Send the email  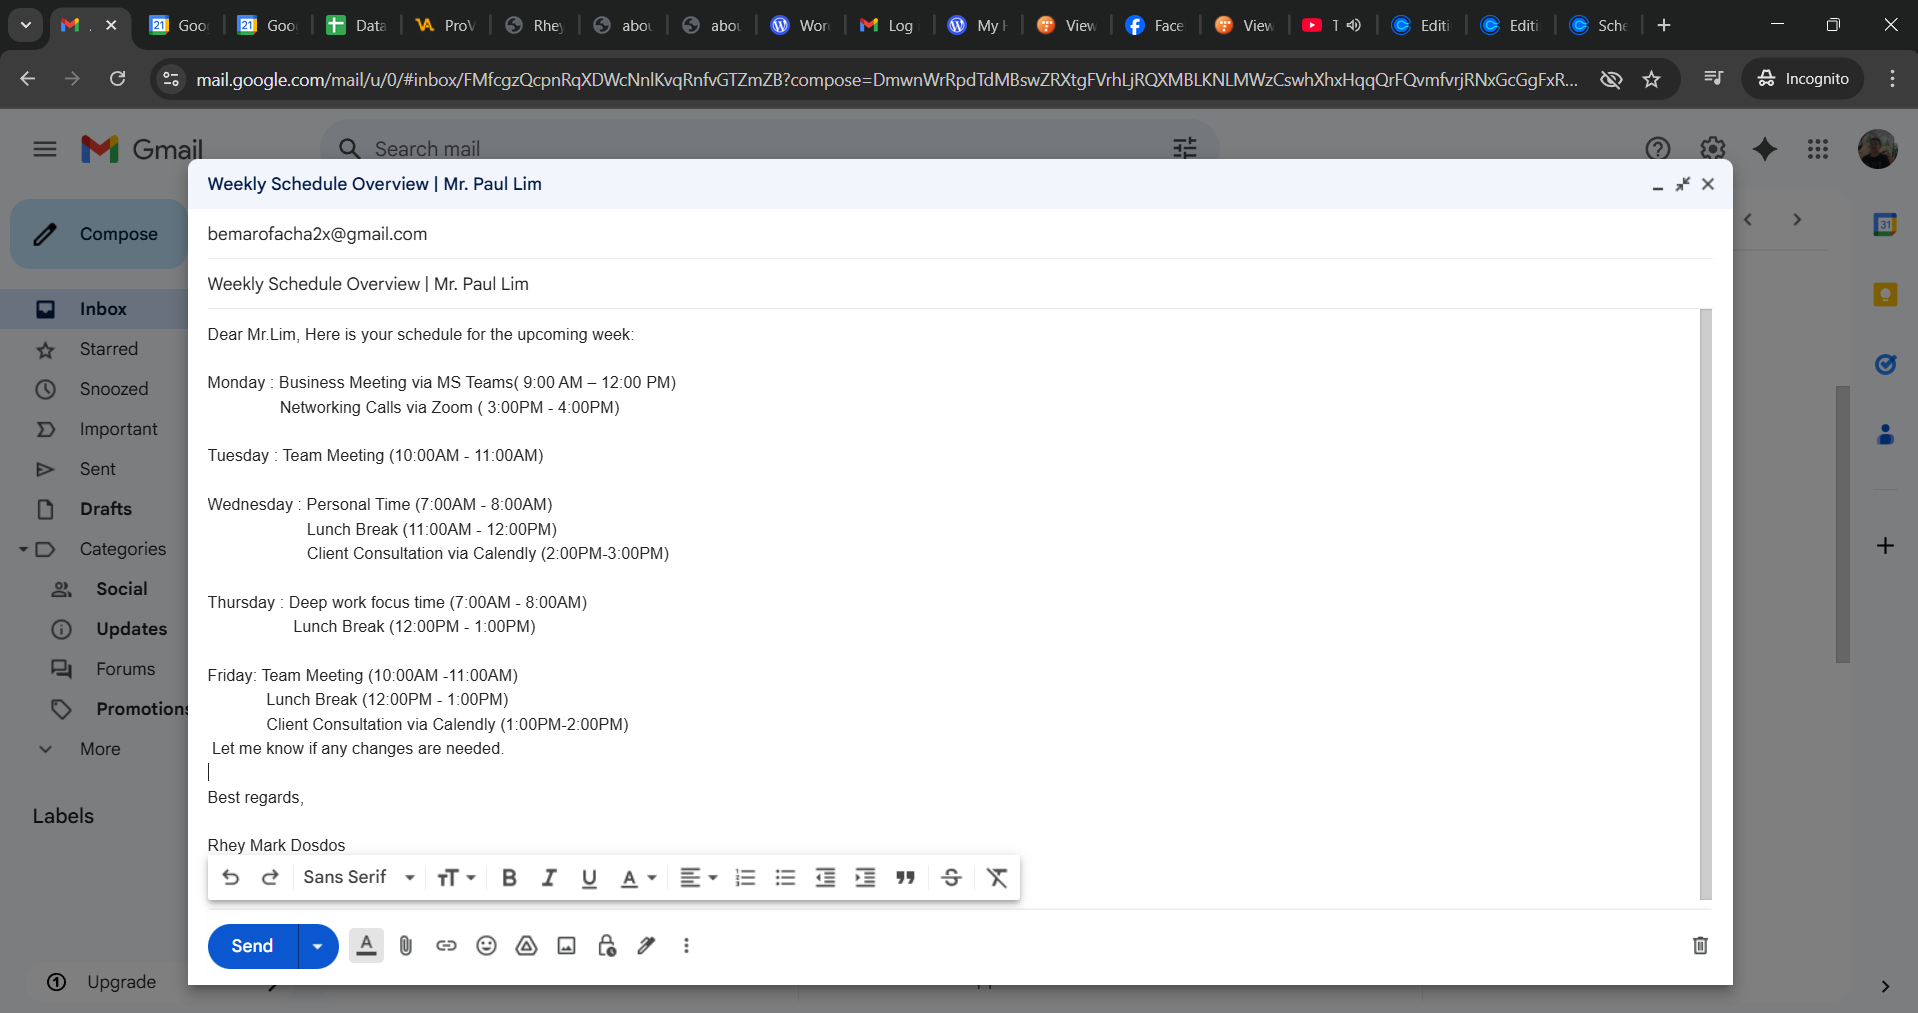tap(252, 946)
